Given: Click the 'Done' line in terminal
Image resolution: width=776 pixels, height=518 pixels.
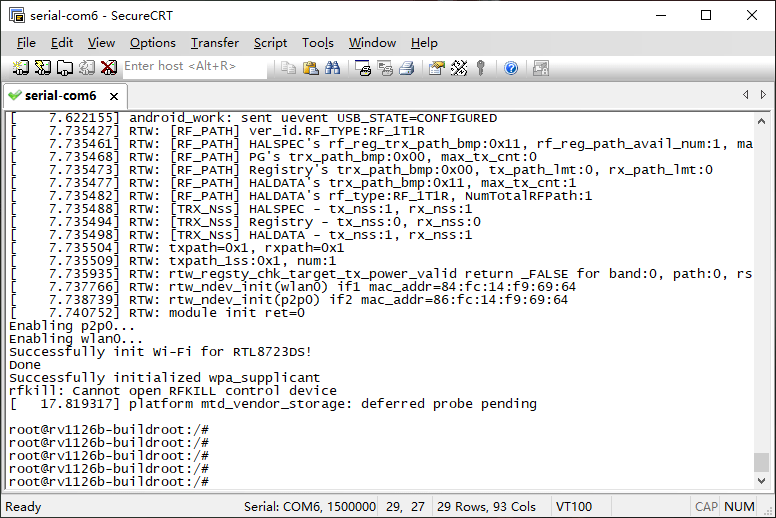Looking at the screenshot, I should pyautogui.click(x=25, y=365).
